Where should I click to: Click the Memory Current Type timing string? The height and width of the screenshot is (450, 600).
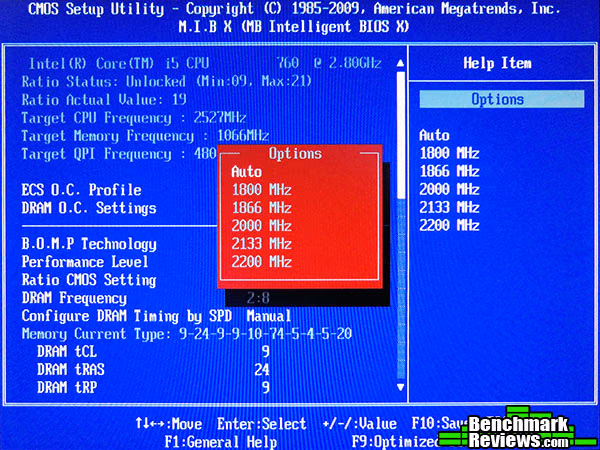pyautogui.click(x=266, y=334)
